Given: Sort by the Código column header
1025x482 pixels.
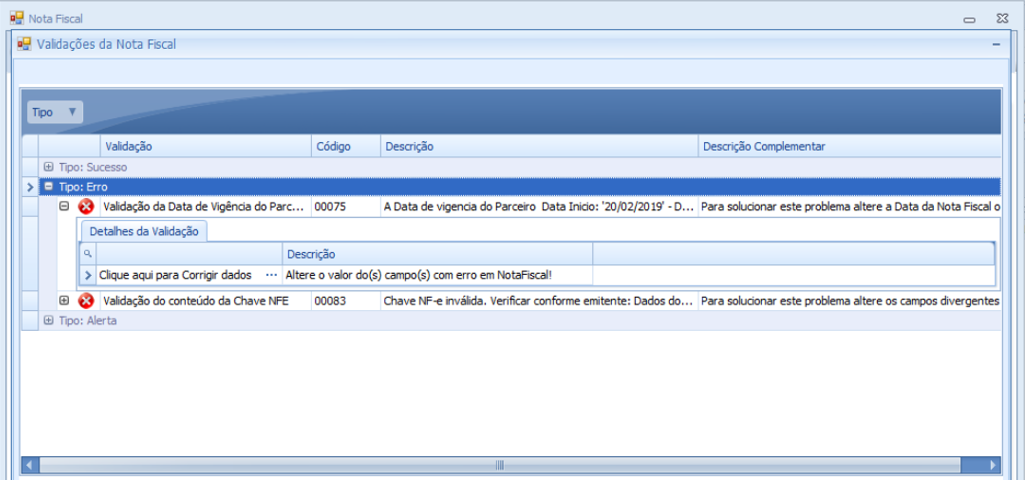Looking at the screenshot, I should pos(346,146).
